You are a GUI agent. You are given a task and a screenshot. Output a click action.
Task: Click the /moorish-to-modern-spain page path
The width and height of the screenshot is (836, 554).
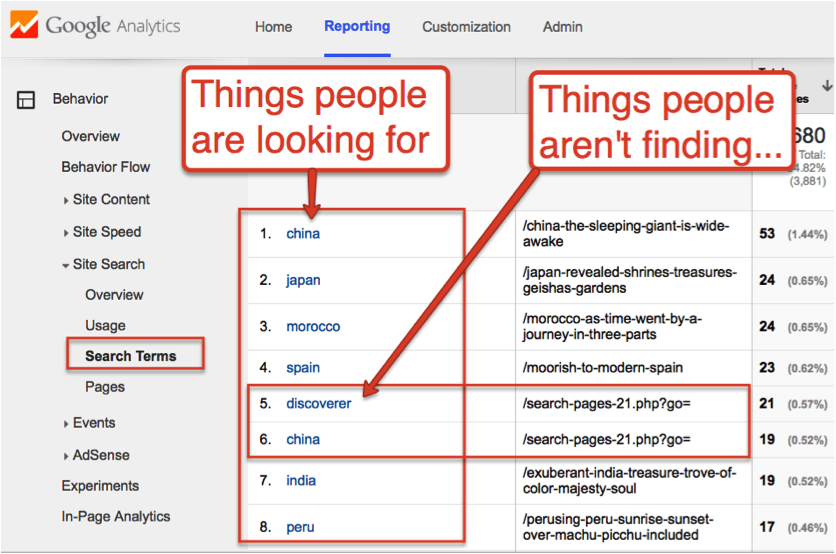click(x=602, y=367)
